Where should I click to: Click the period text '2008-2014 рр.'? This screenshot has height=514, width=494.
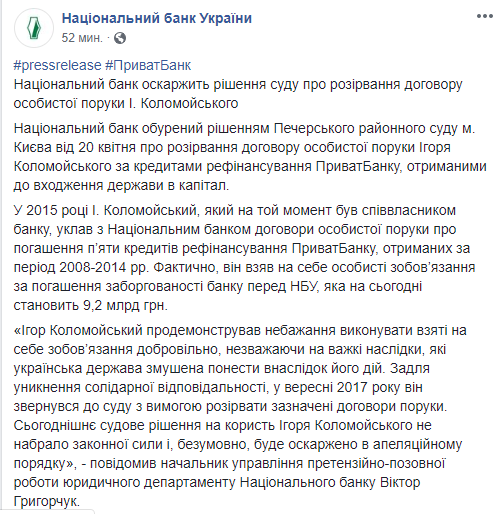coord(104,267)
